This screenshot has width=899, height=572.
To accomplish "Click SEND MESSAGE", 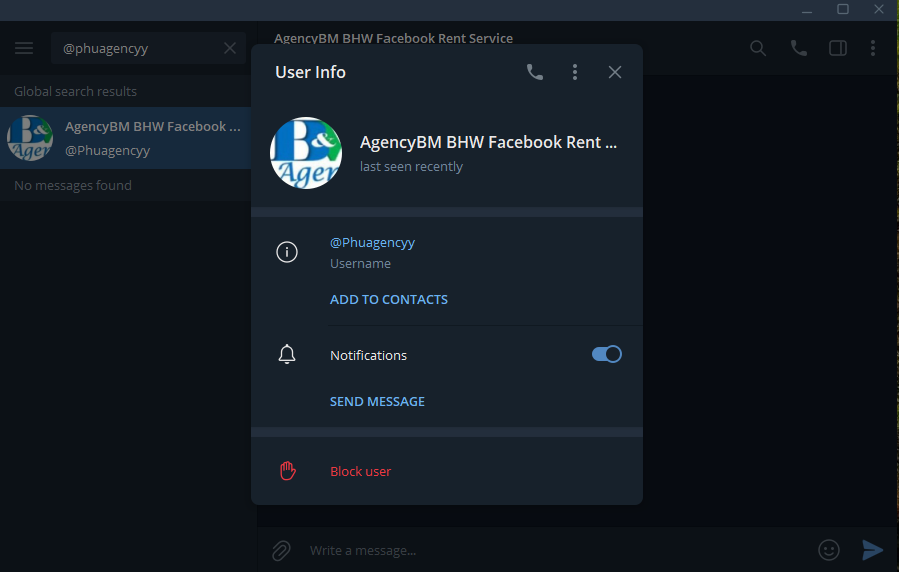I will click(x=377, y=402).
